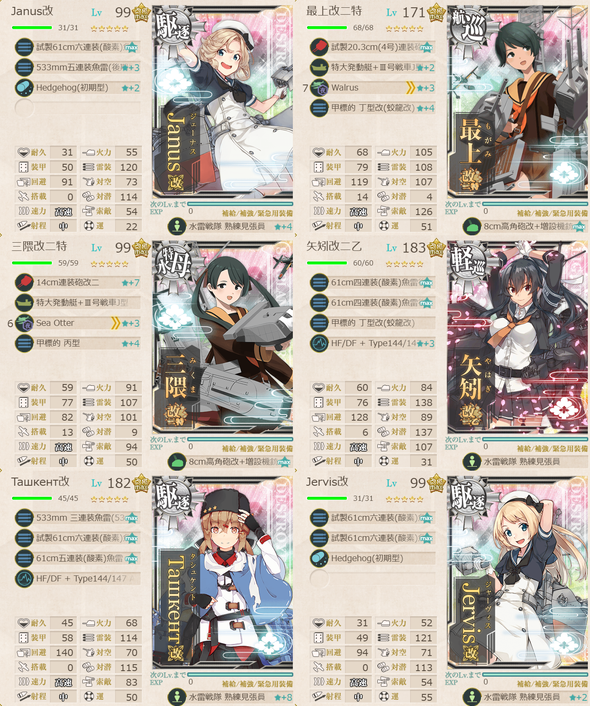Click the green 8cm高角砲改 icon on 三隈改二特
Image resolution: width=590 pixels, height=706 pixels.
(x=177, y=461)
